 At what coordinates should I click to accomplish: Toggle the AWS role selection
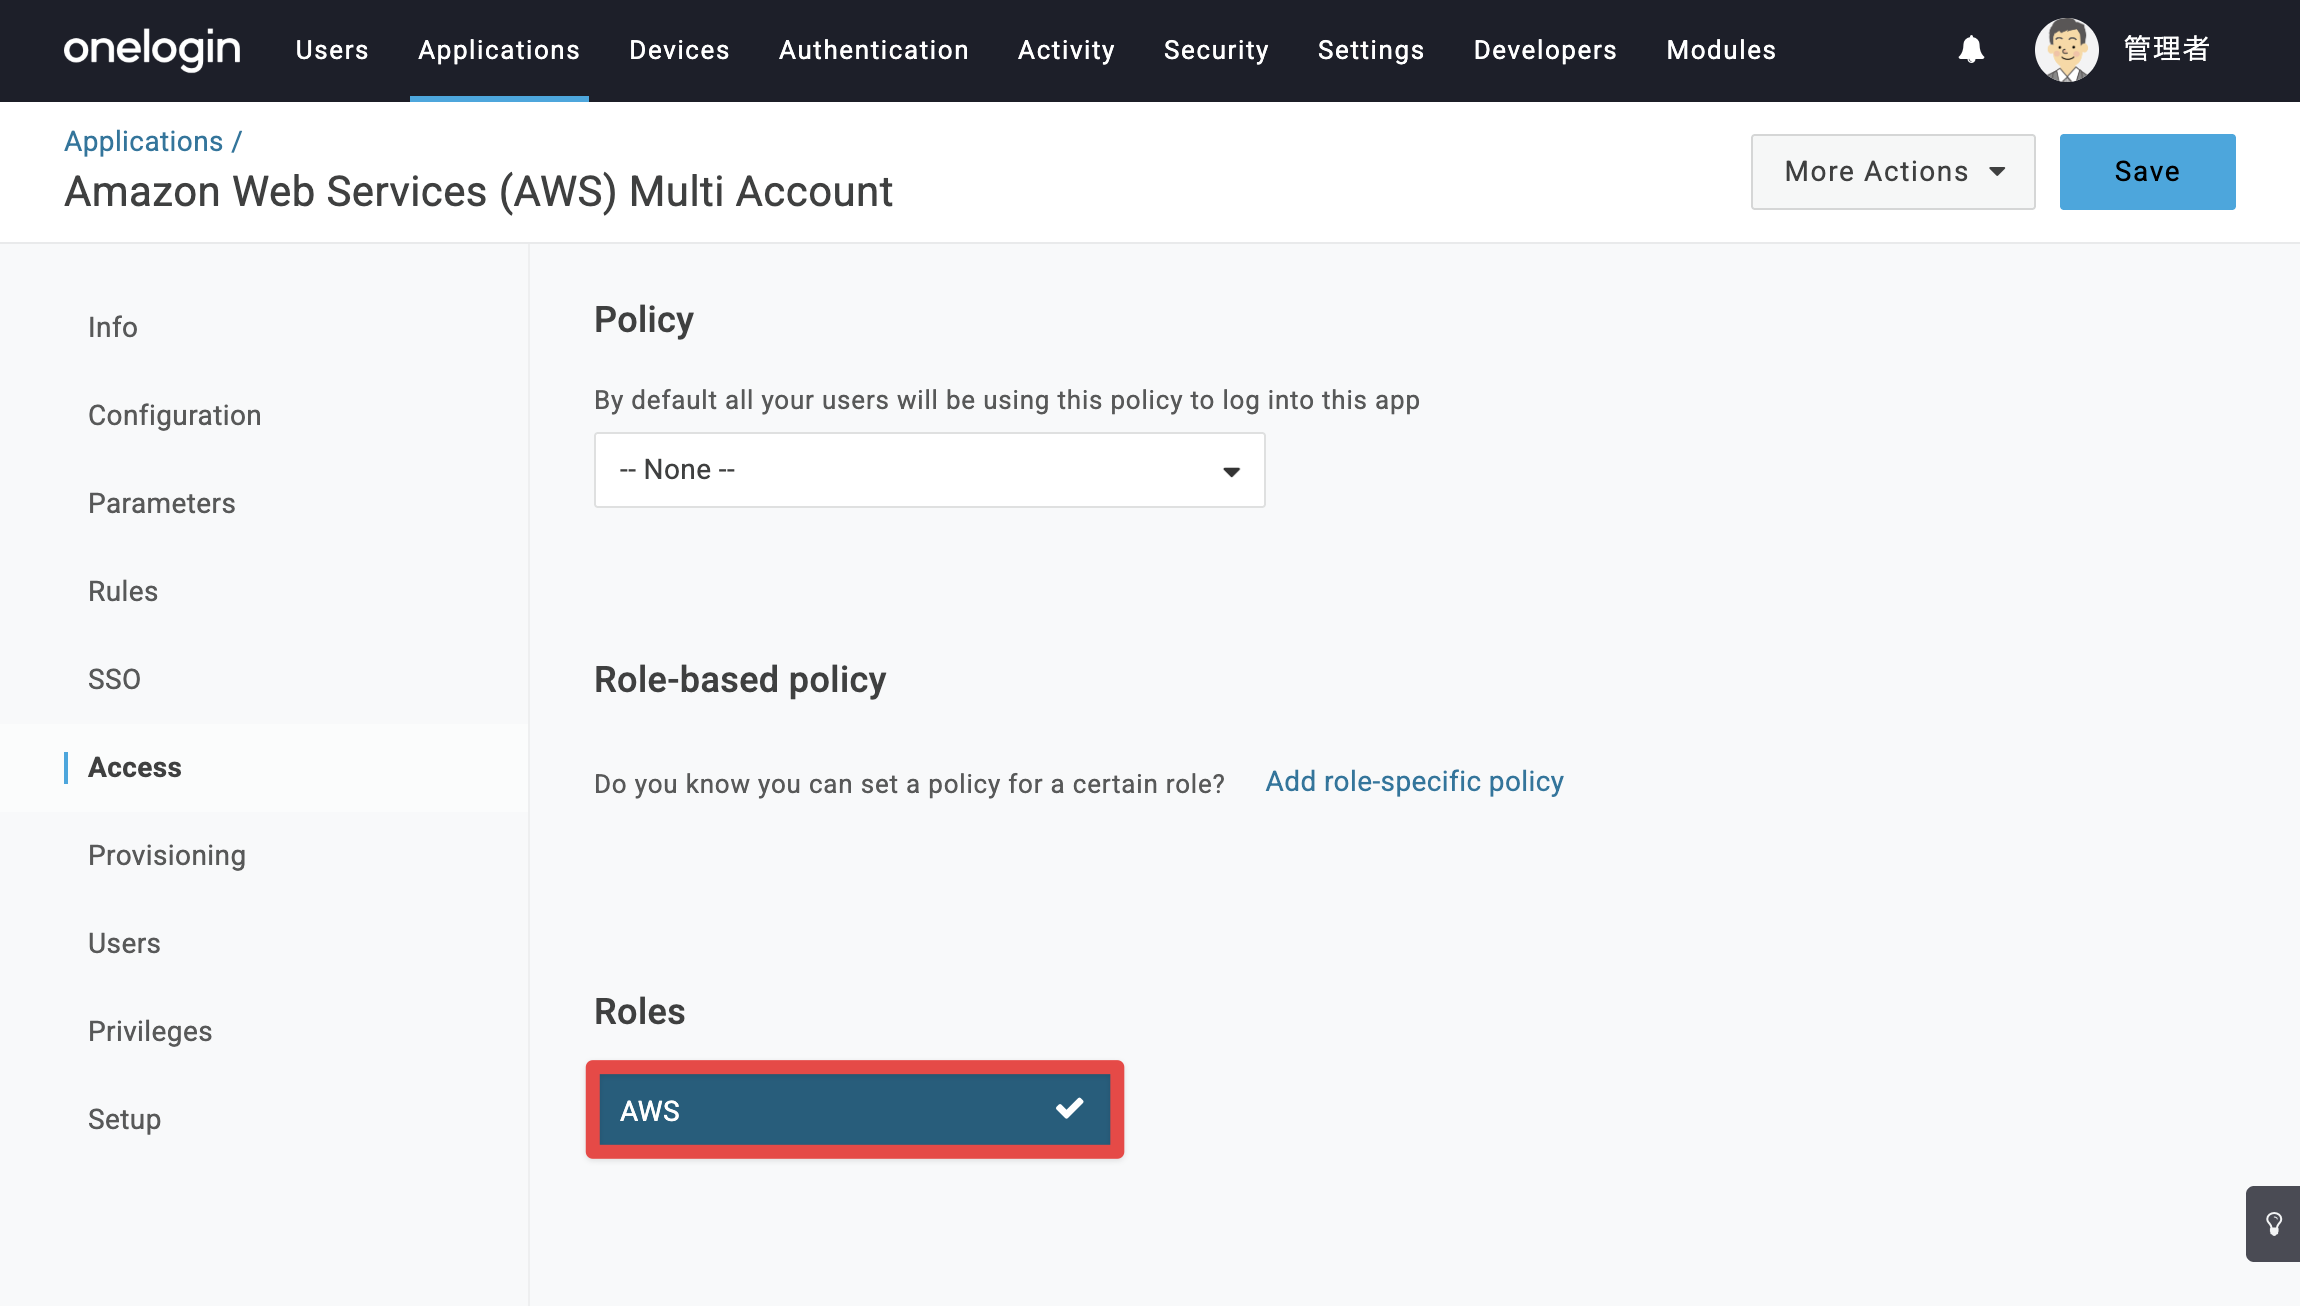coord(855,1110)
